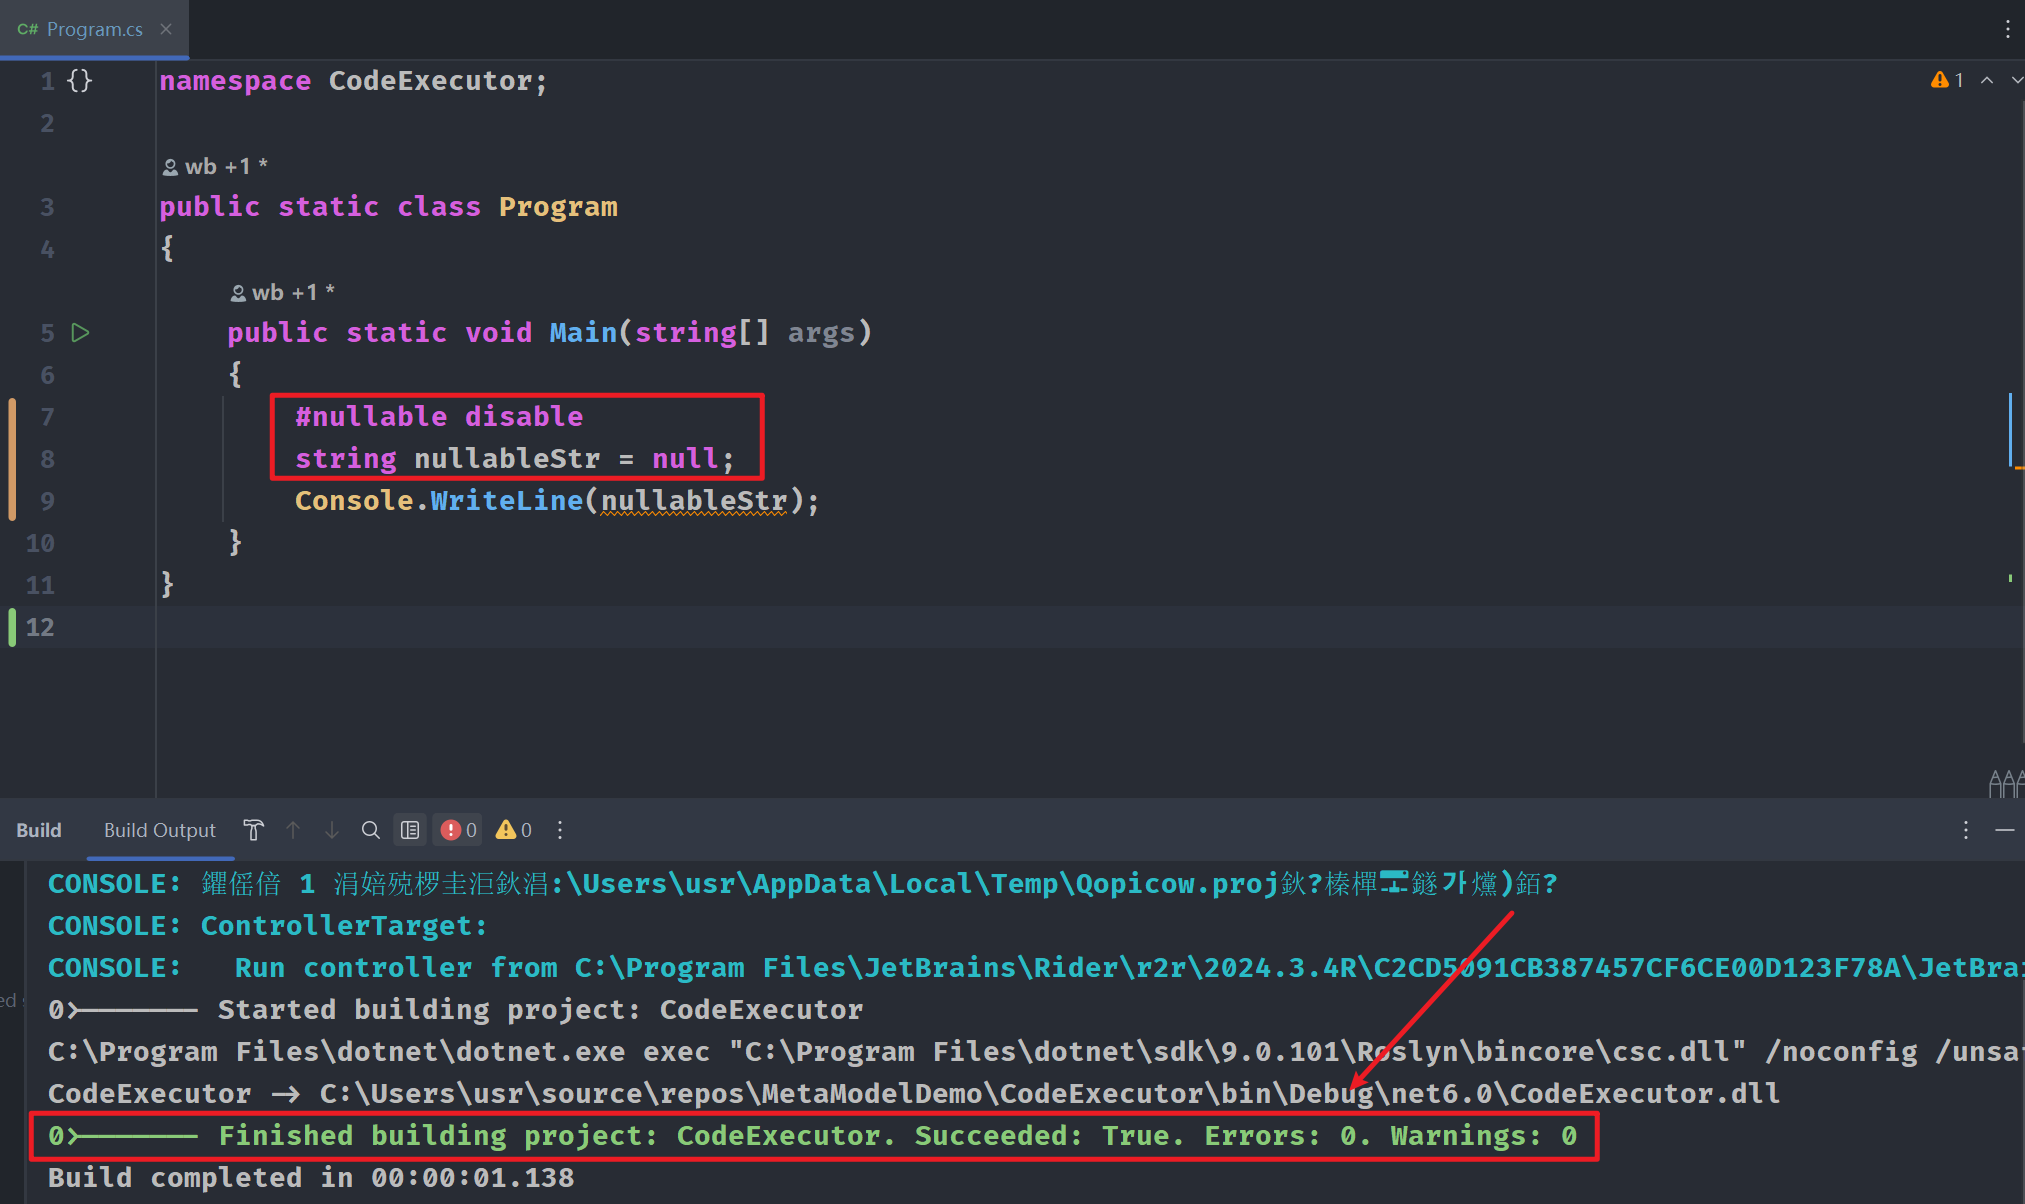The image size is (2025, 1204).
Task: Click the Finished building project output line
Action: (812, 1136)
